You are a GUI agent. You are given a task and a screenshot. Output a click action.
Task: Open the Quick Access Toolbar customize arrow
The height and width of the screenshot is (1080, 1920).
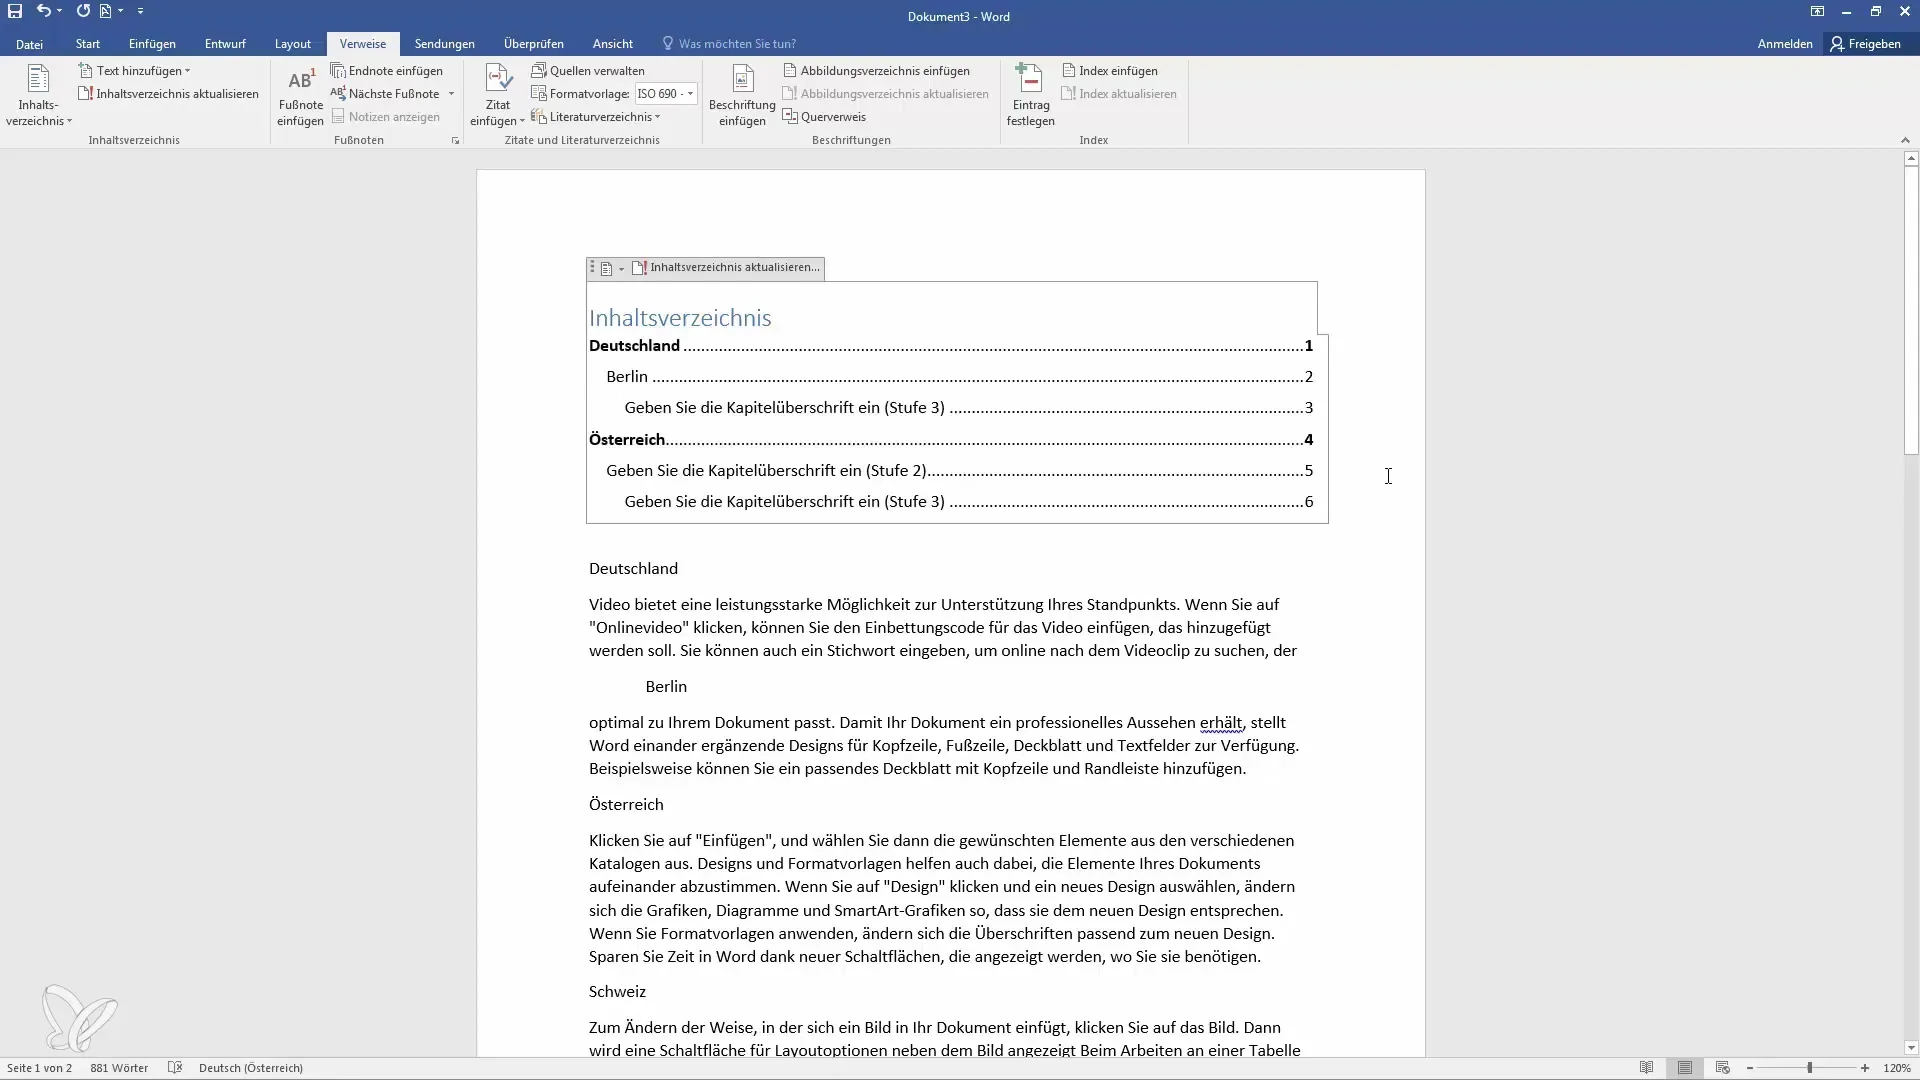coord(140,11)
